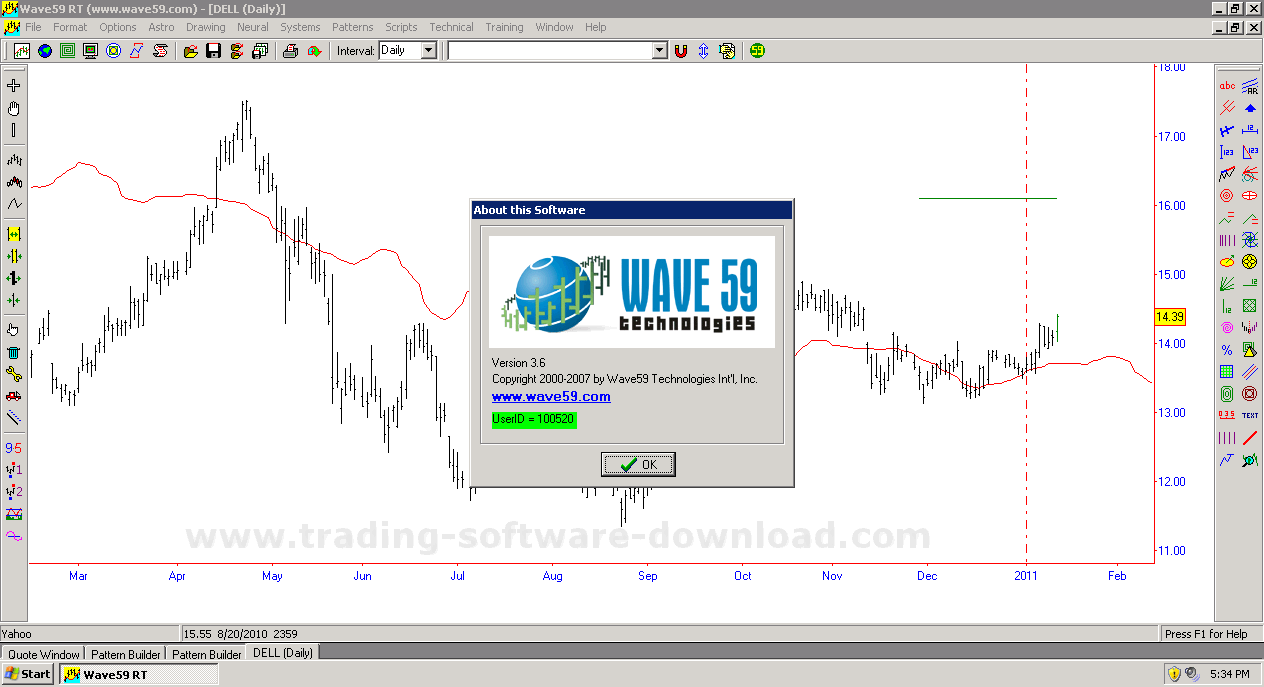Select the red magnet snap tool
This screenshot has width=1264, height=687.
pos(681,50)
